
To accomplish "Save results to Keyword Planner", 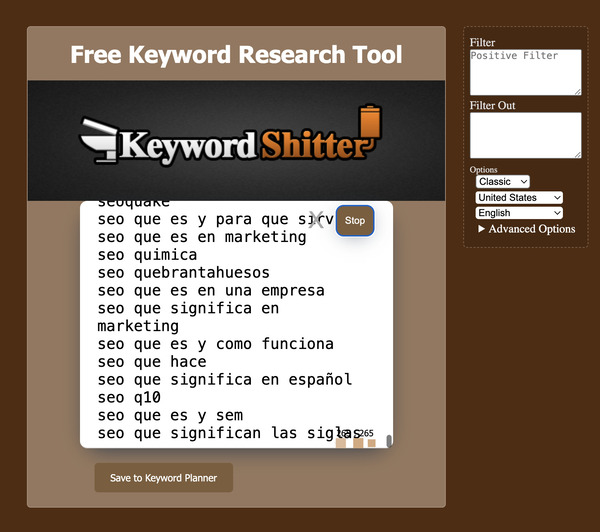I will (163, 477).
